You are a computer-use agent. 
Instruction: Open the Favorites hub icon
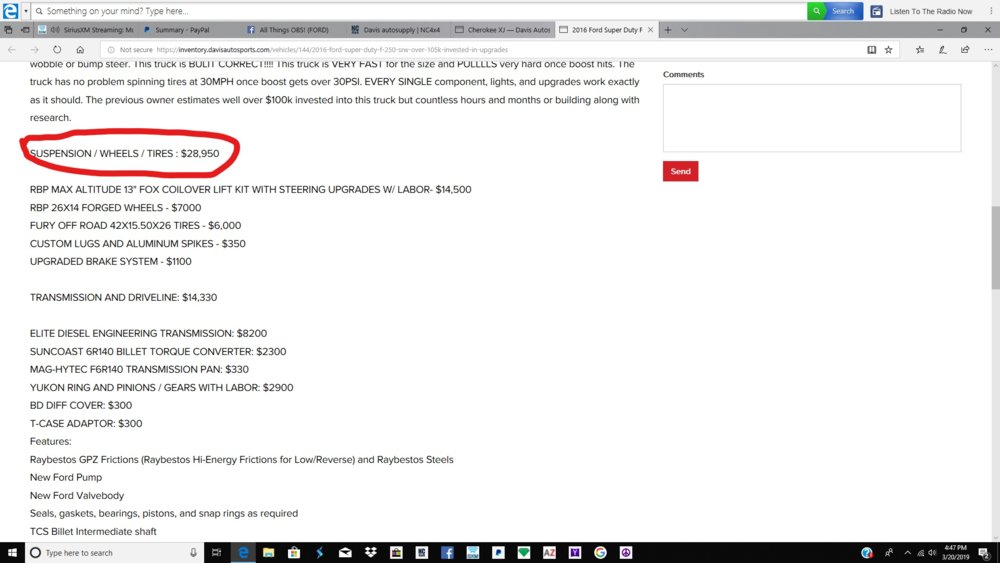920,50
